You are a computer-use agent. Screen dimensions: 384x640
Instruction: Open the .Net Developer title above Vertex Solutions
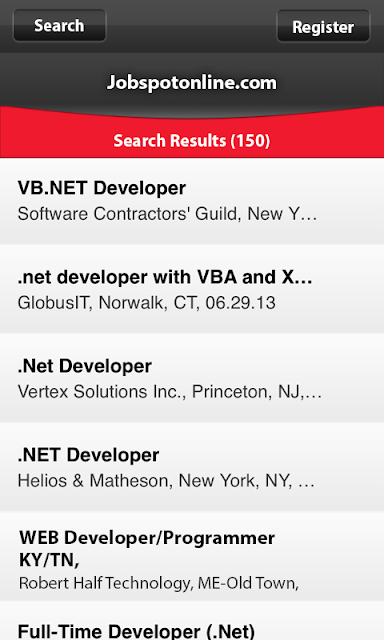(84, 366)
